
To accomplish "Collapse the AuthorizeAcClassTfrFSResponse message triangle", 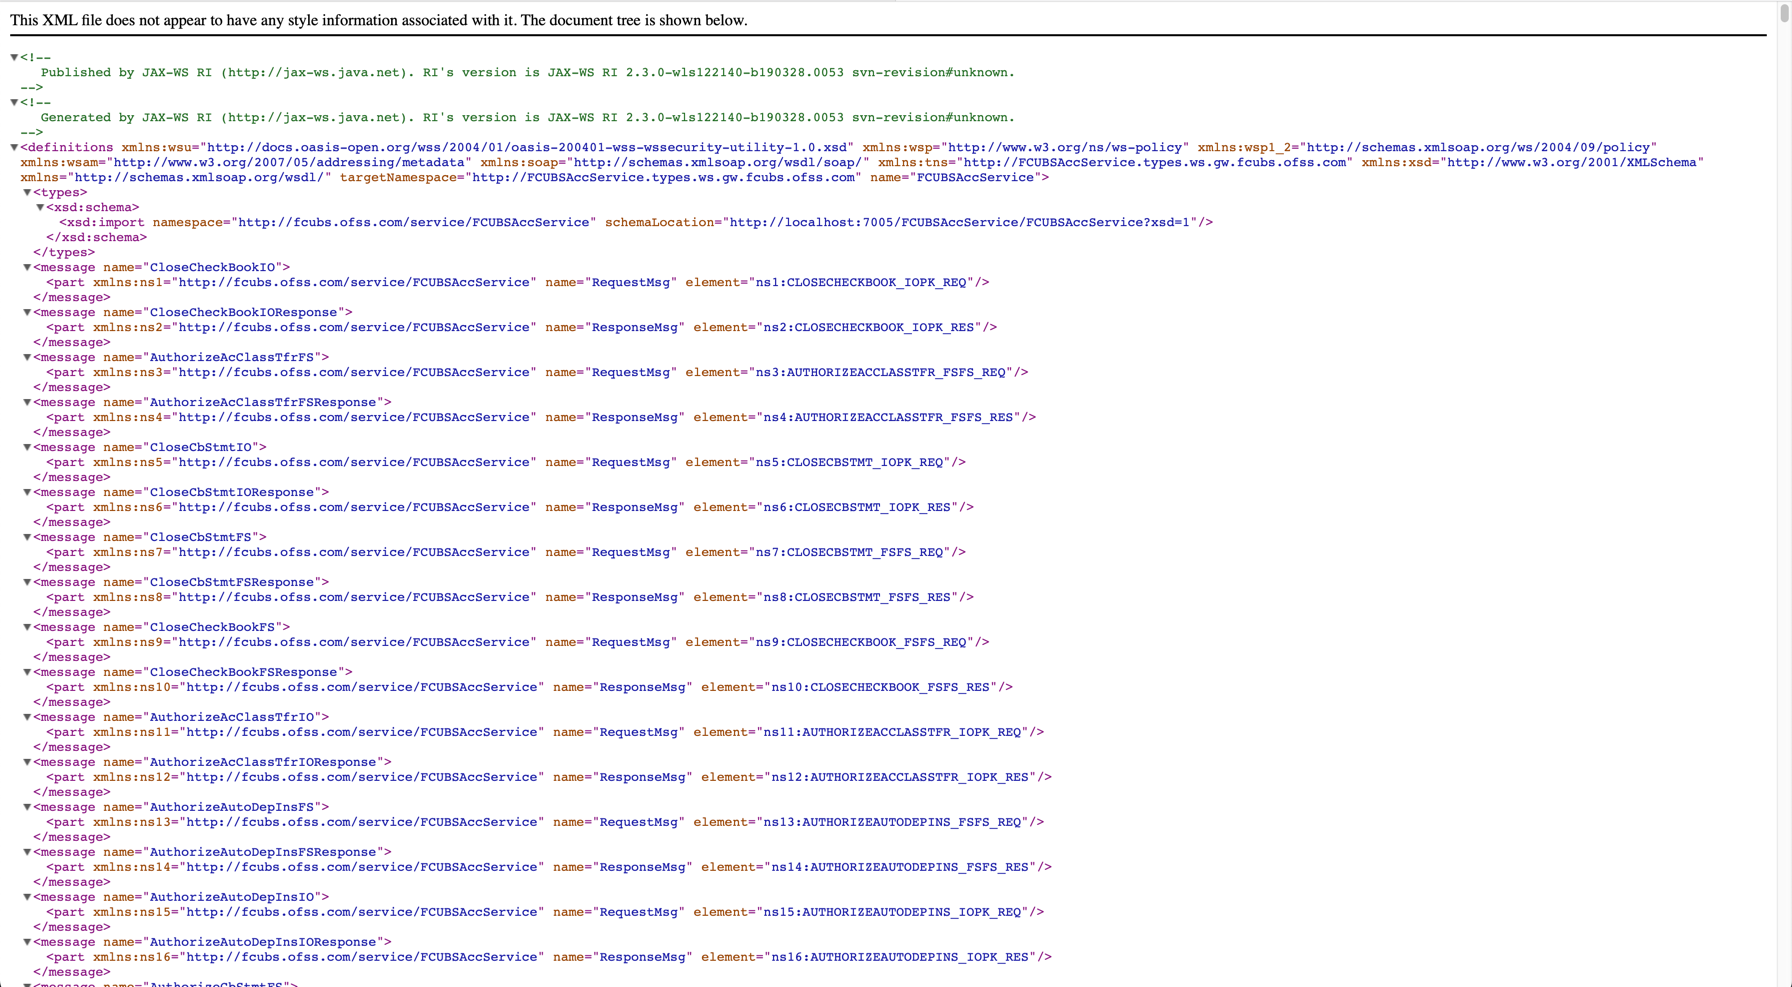I will tap(27, 403).
